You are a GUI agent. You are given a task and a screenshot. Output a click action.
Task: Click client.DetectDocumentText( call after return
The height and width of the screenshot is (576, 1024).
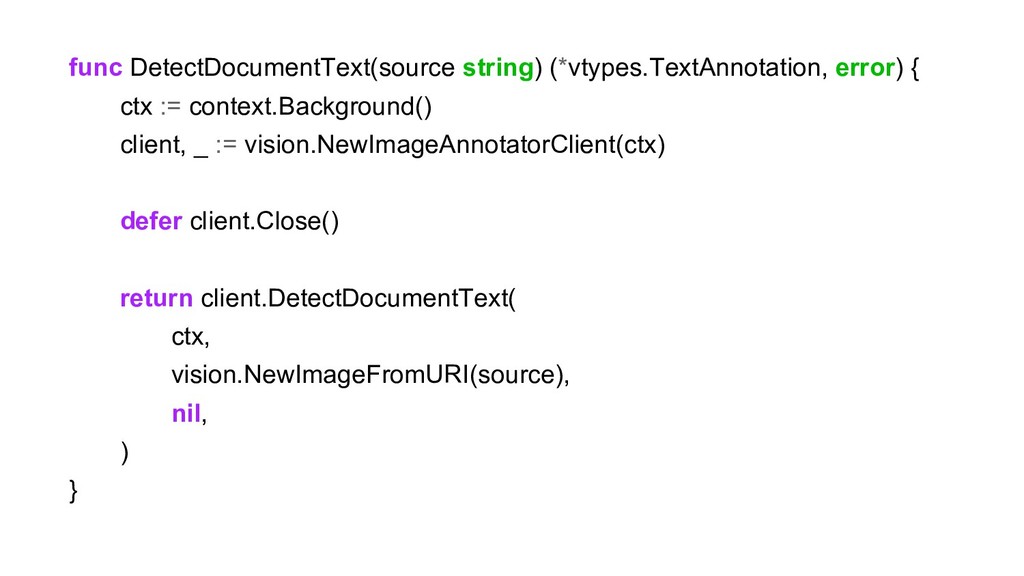tap(358, 298)
